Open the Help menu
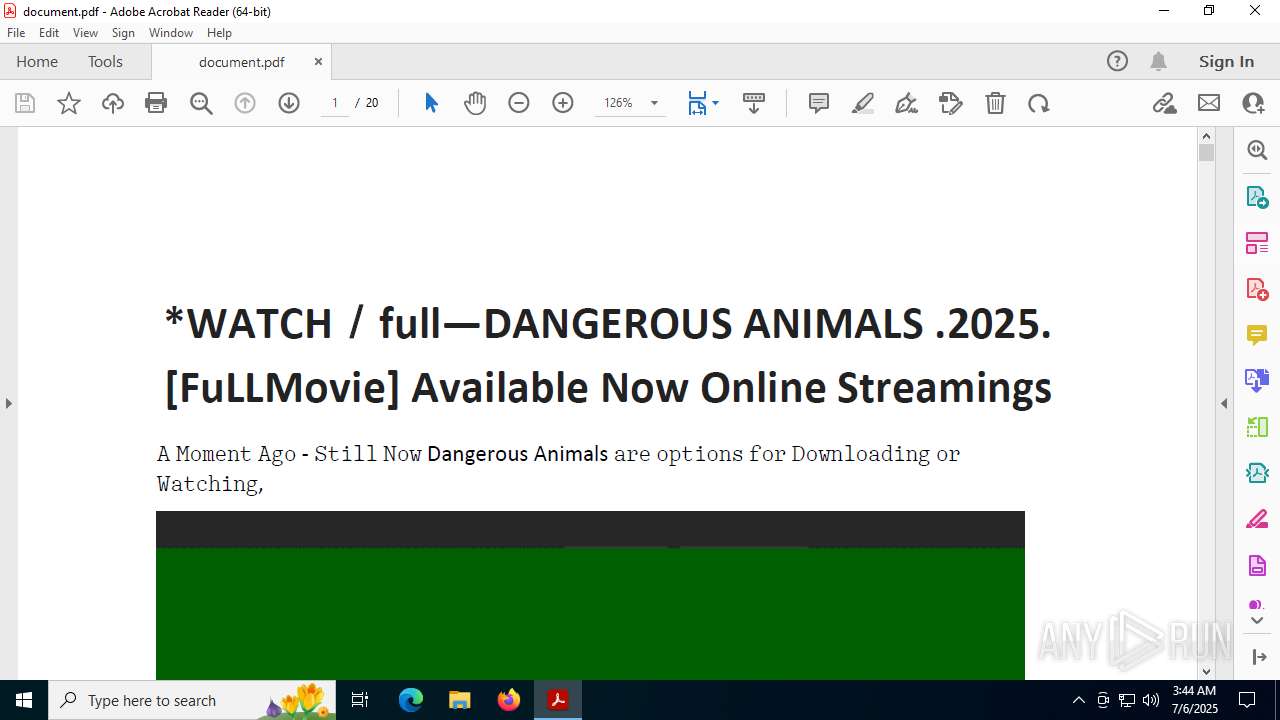This screenshot has height=720, width=1280. [x=219, y=33]
